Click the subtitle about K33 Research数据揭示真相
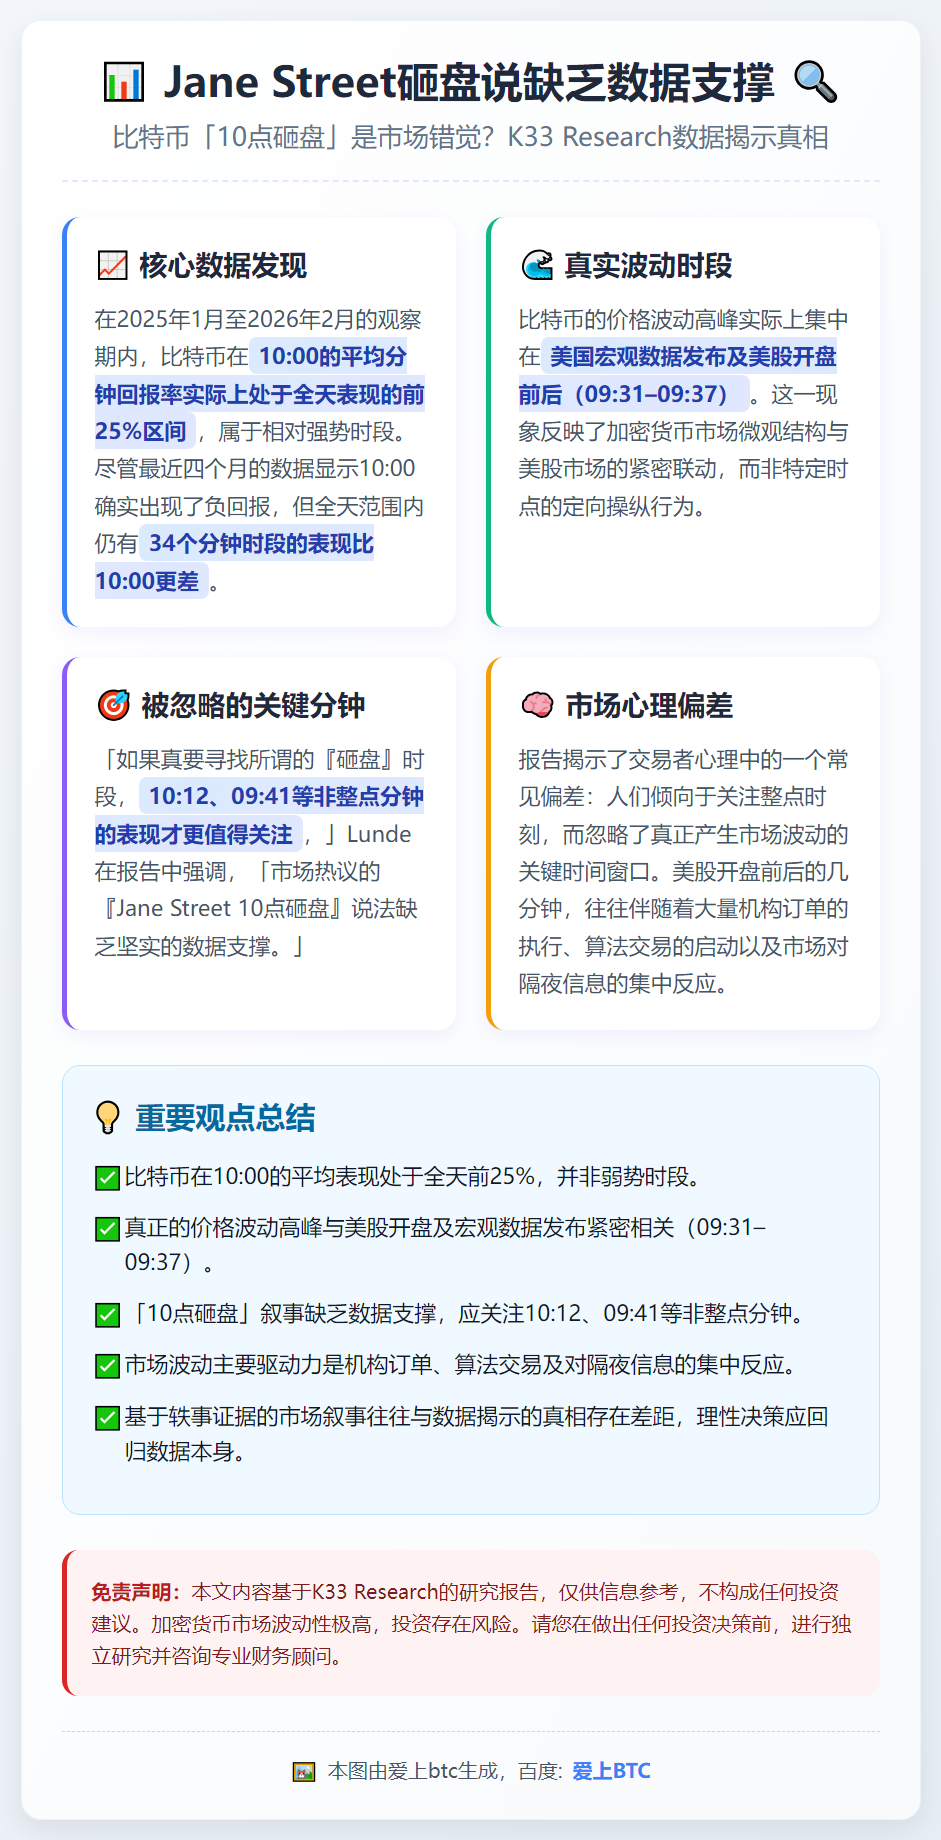The image size is (941, 1840). pyautogui.click(x=470, y=137)
